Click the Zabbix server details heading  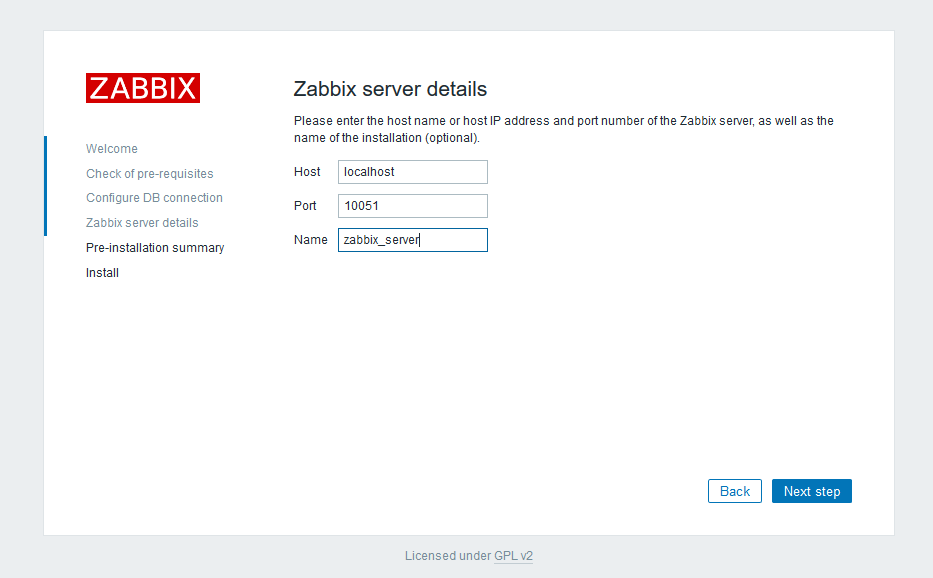pos(390,89)
